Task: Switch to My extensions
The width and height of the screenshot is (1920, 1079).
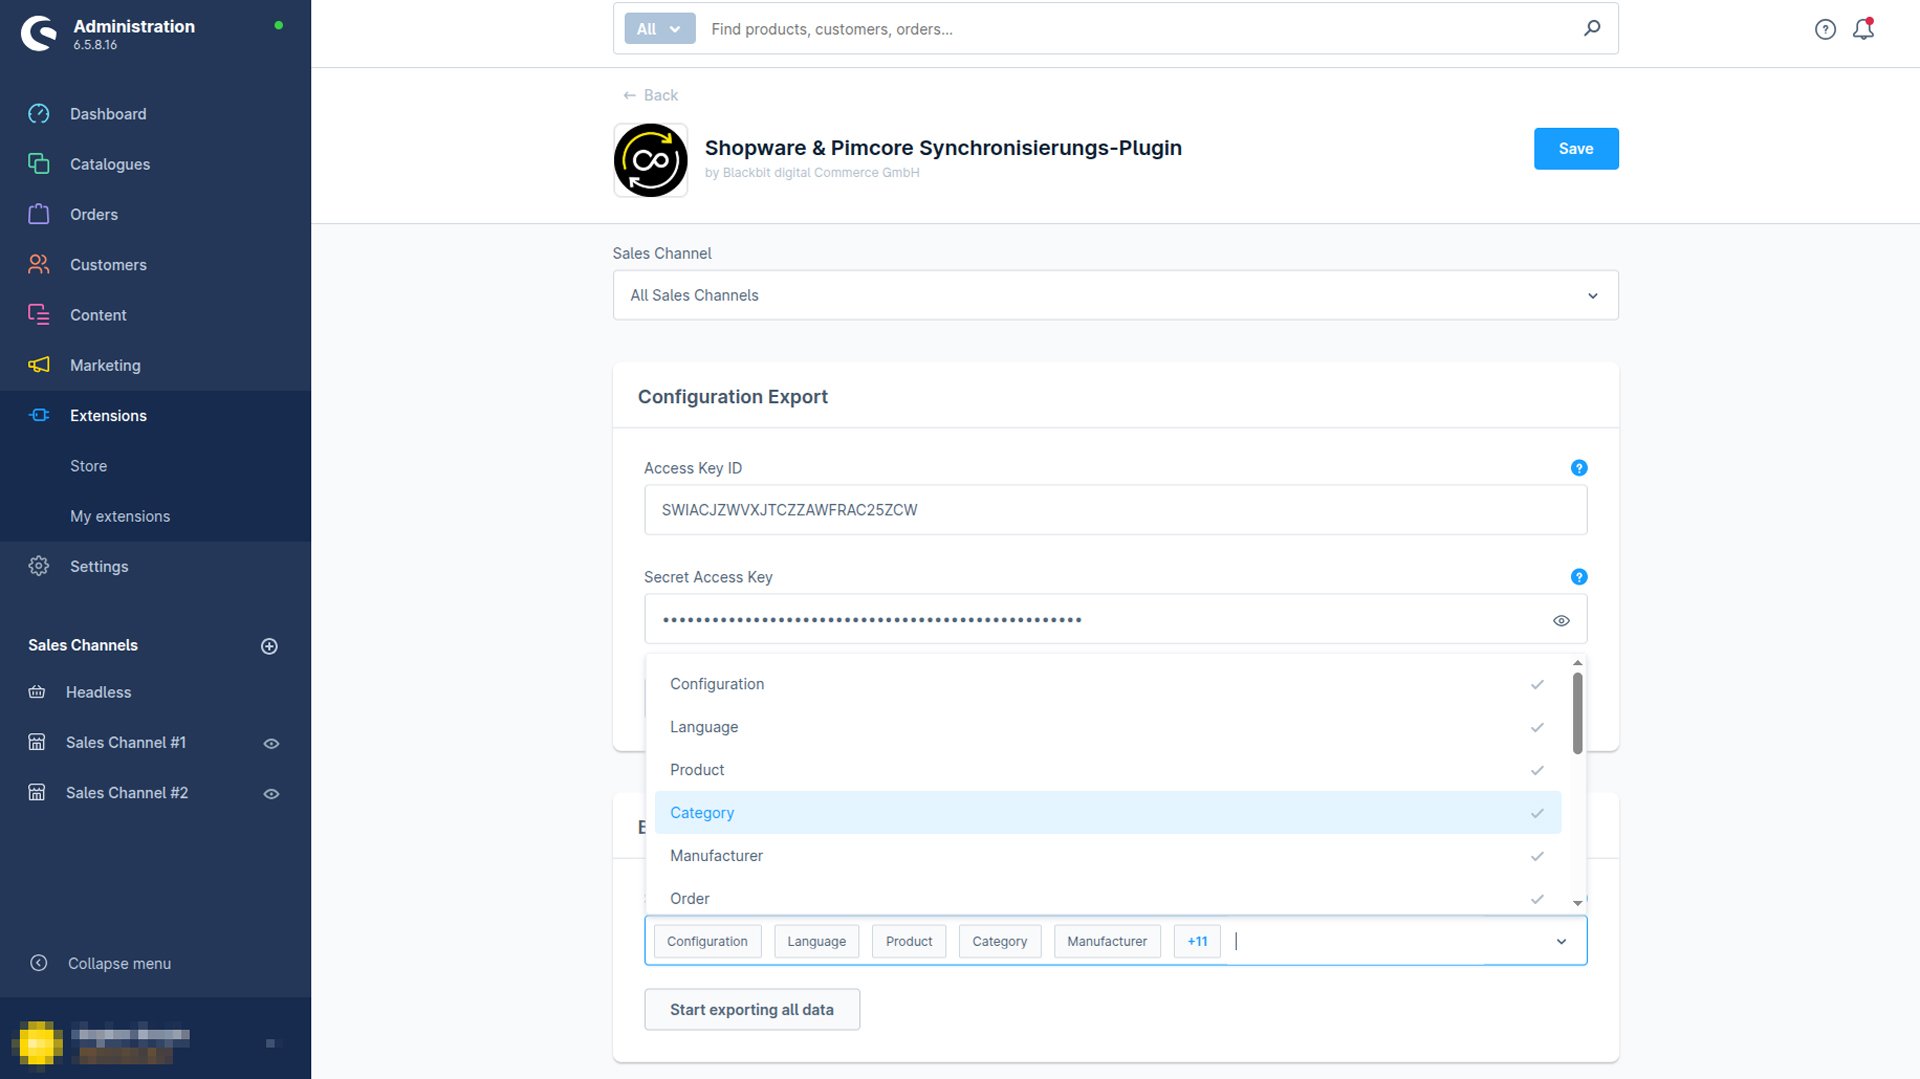Action: click(120, 516)
